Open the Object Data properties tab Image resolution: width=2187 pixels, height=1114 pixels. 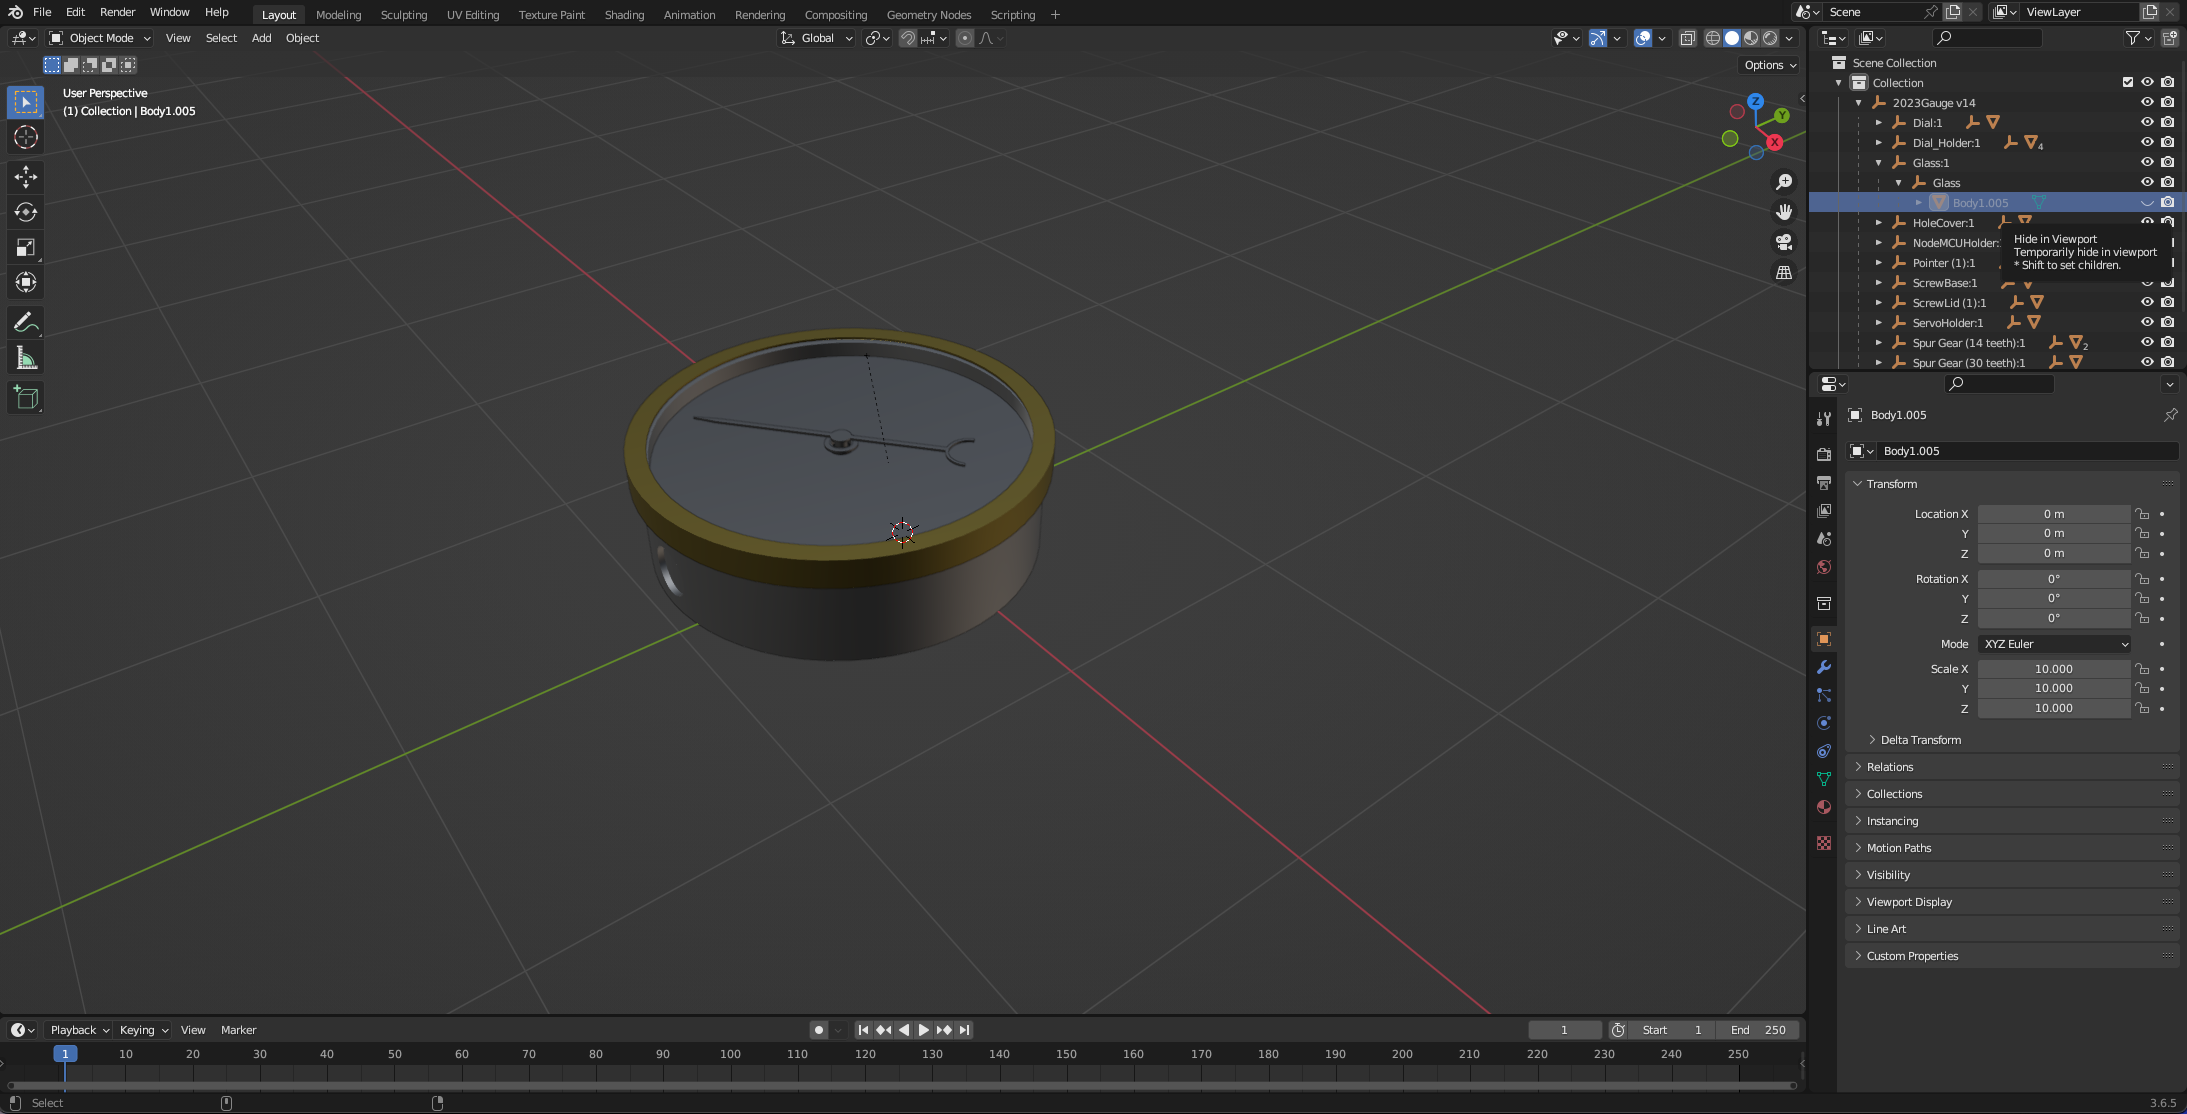point(1824,779)
